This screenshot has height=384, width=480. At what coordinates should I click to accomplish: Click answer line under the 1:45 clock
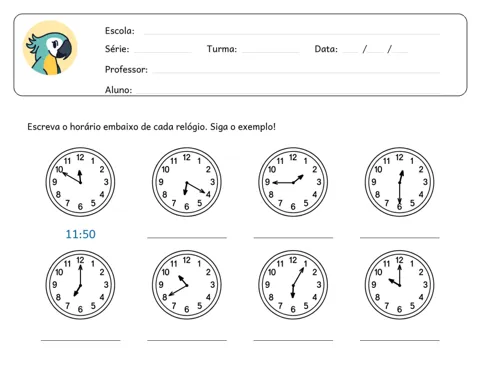coord(293,238)
